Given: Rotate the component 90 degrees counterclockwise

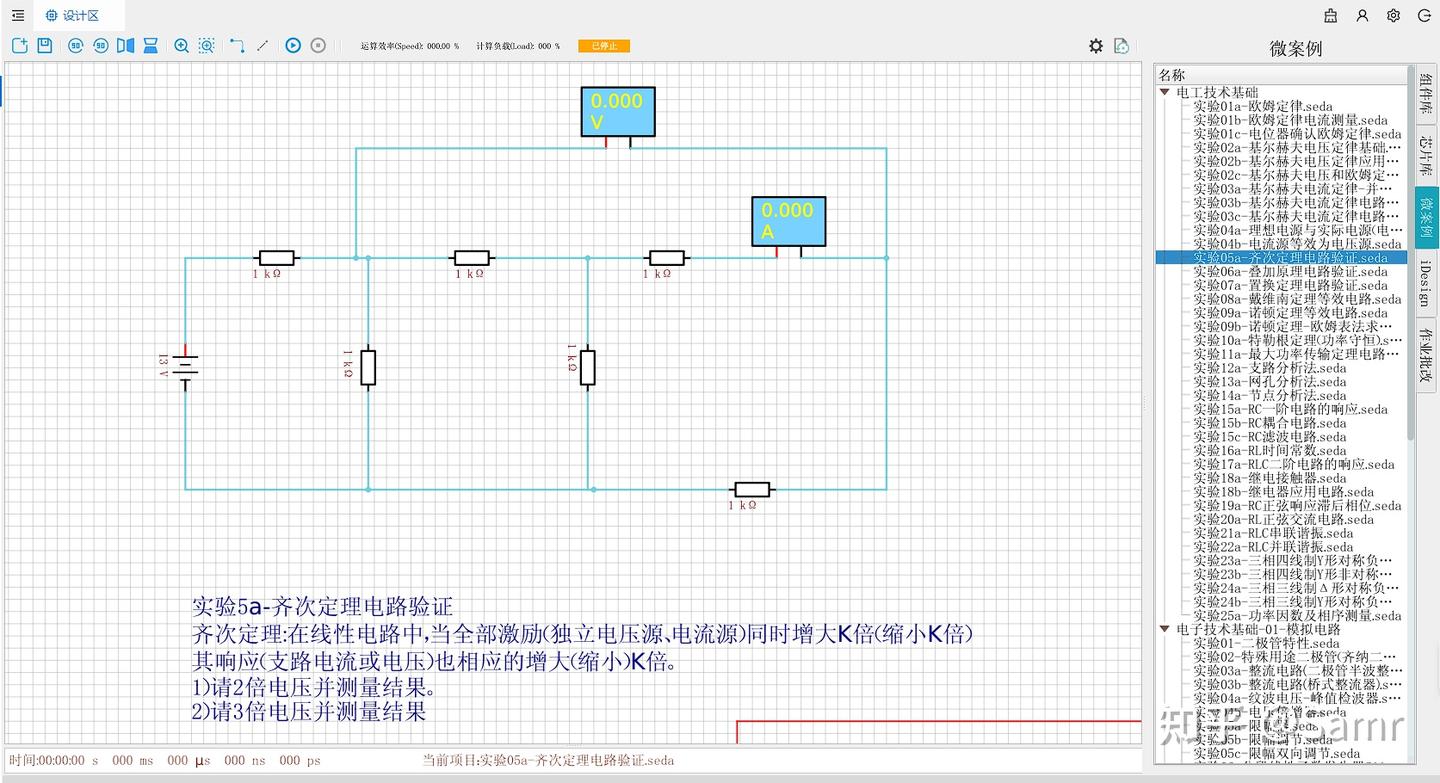Looking at the screenshot, I should pos(100,45).
